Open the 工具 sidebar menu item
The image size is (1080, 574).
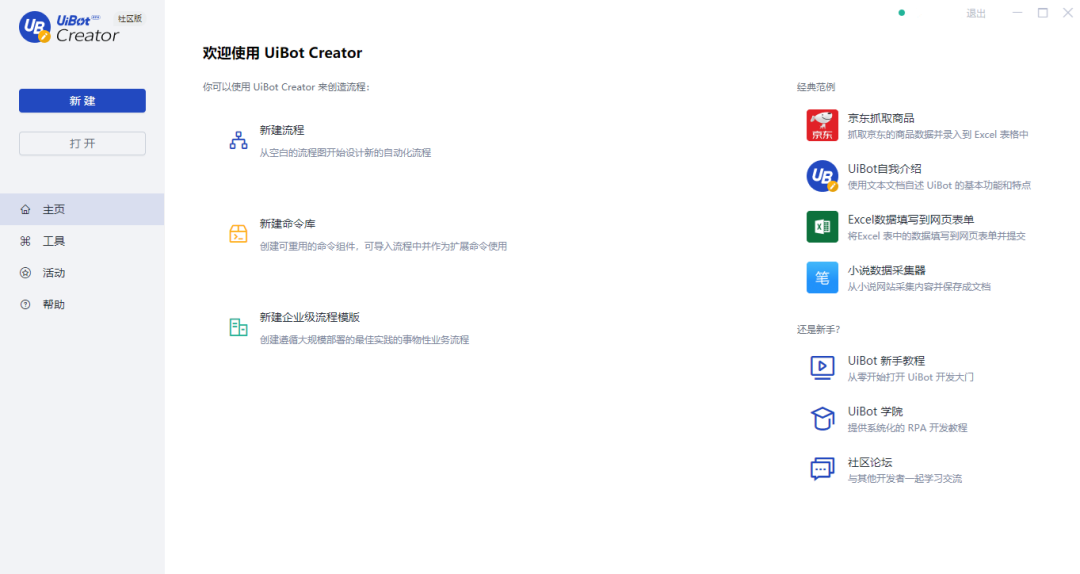[82, 241]
